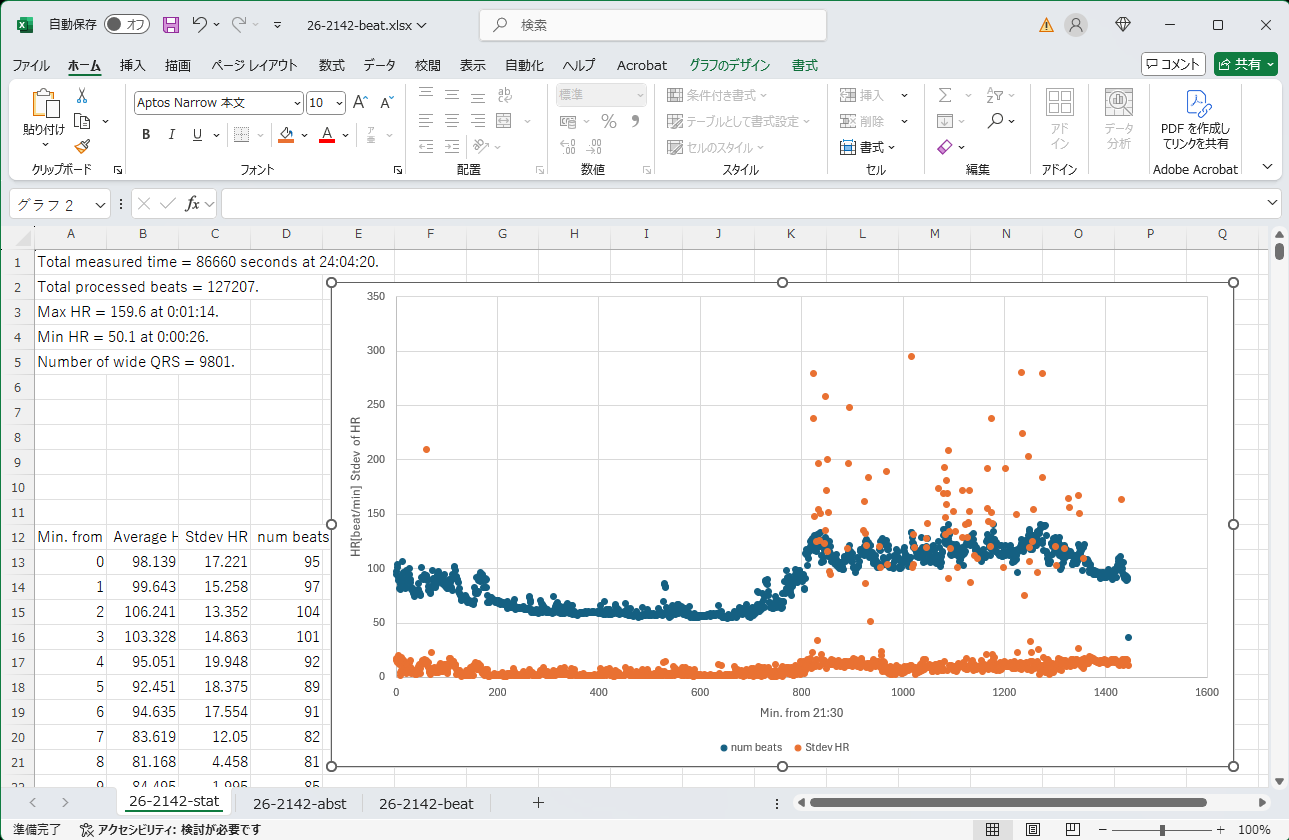
Task: Open the font name dropdown
Action: click(x=297, y=103)
